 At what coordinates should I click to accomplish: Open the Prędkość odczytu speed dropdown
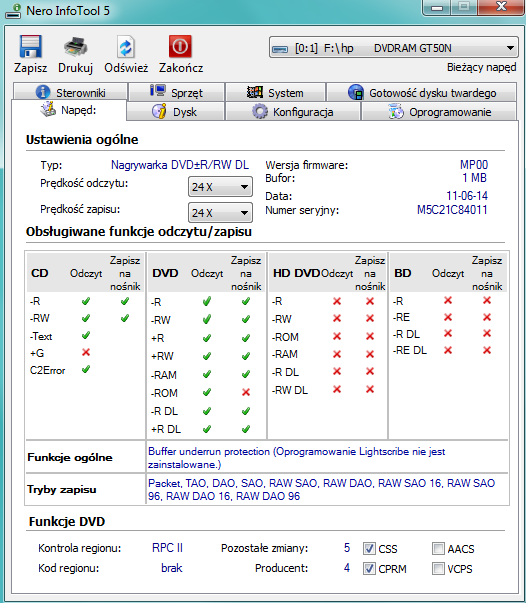pos(220,187)
